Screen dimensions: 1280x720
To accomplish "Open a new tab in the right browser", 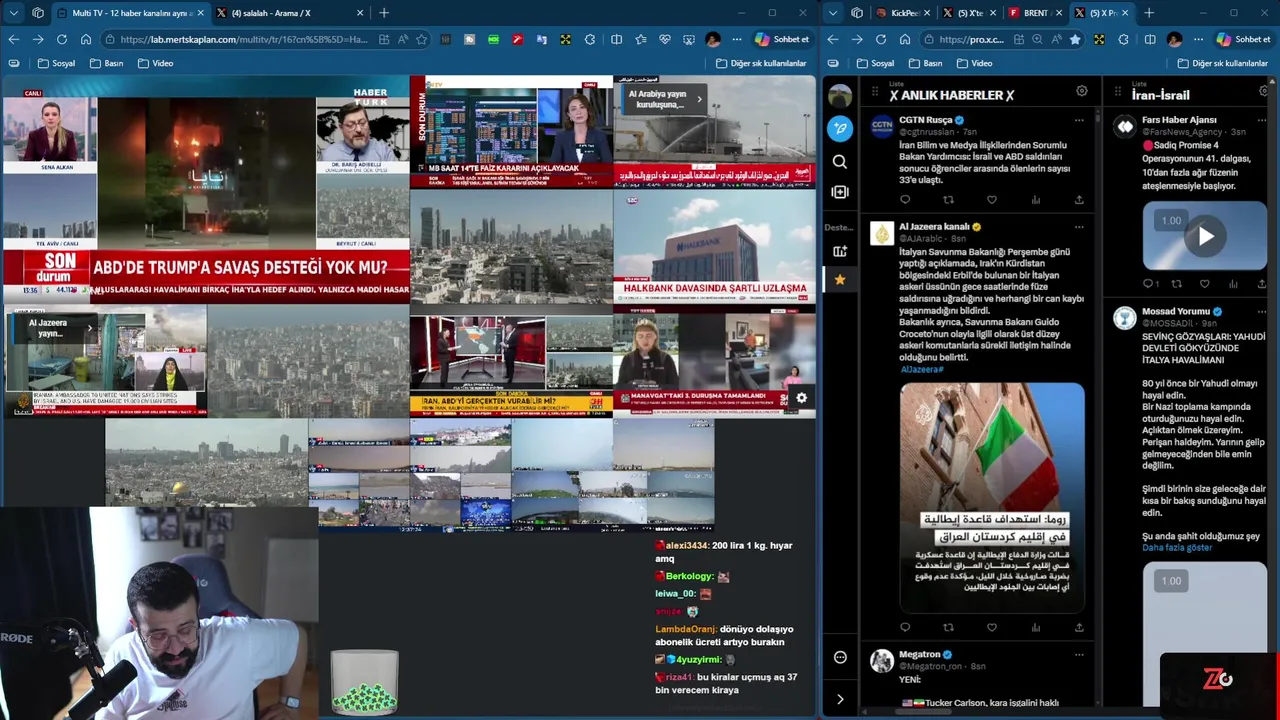I will point(1149,13).
